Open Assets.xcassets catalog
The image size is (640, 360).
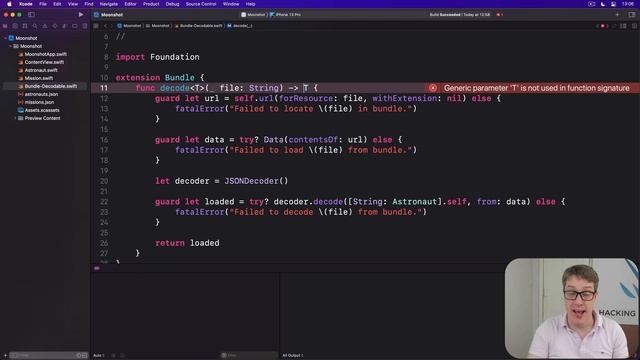[42, 110]
